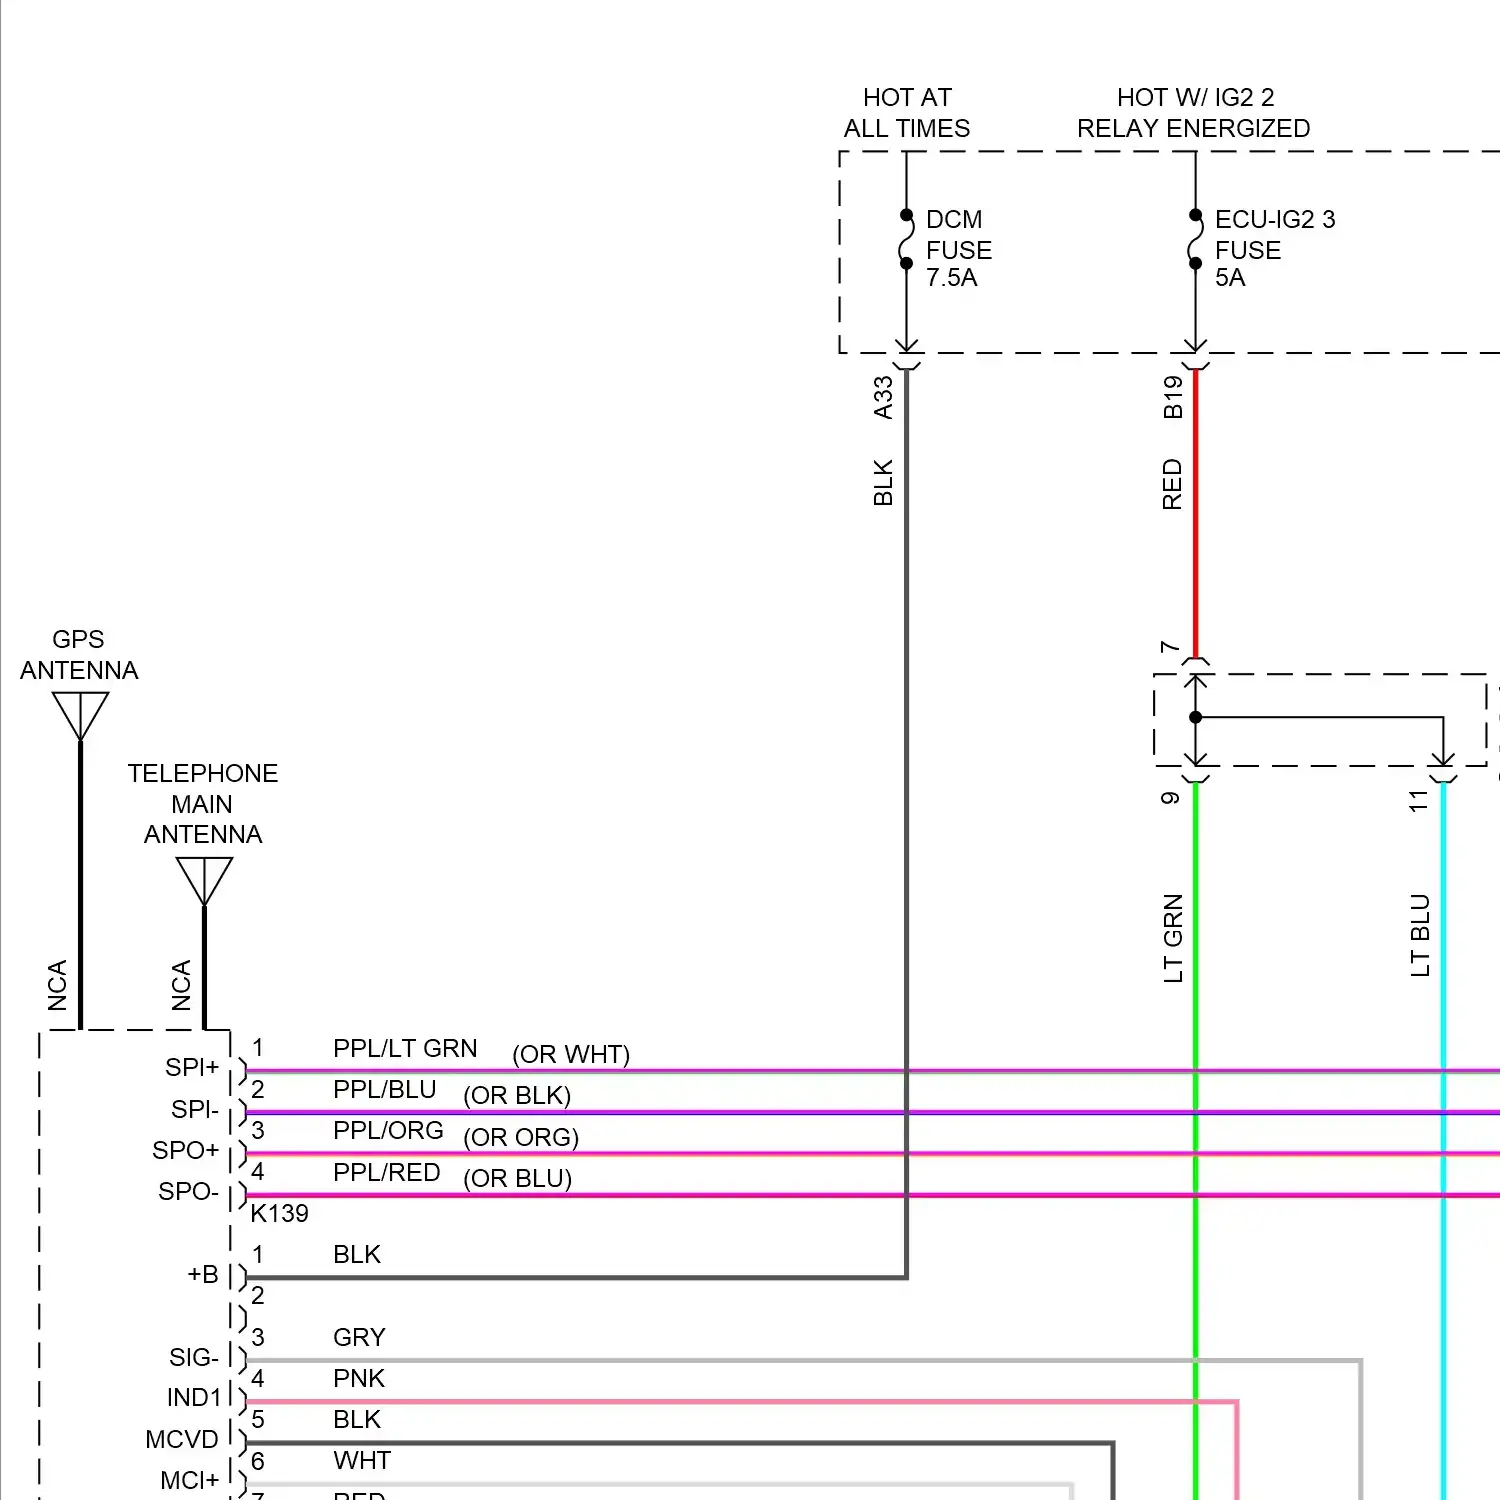The height and width of the screenshot is (1500, 1500).
Task: Click the (OR BLU) alternate color note
Action: 518,1179
